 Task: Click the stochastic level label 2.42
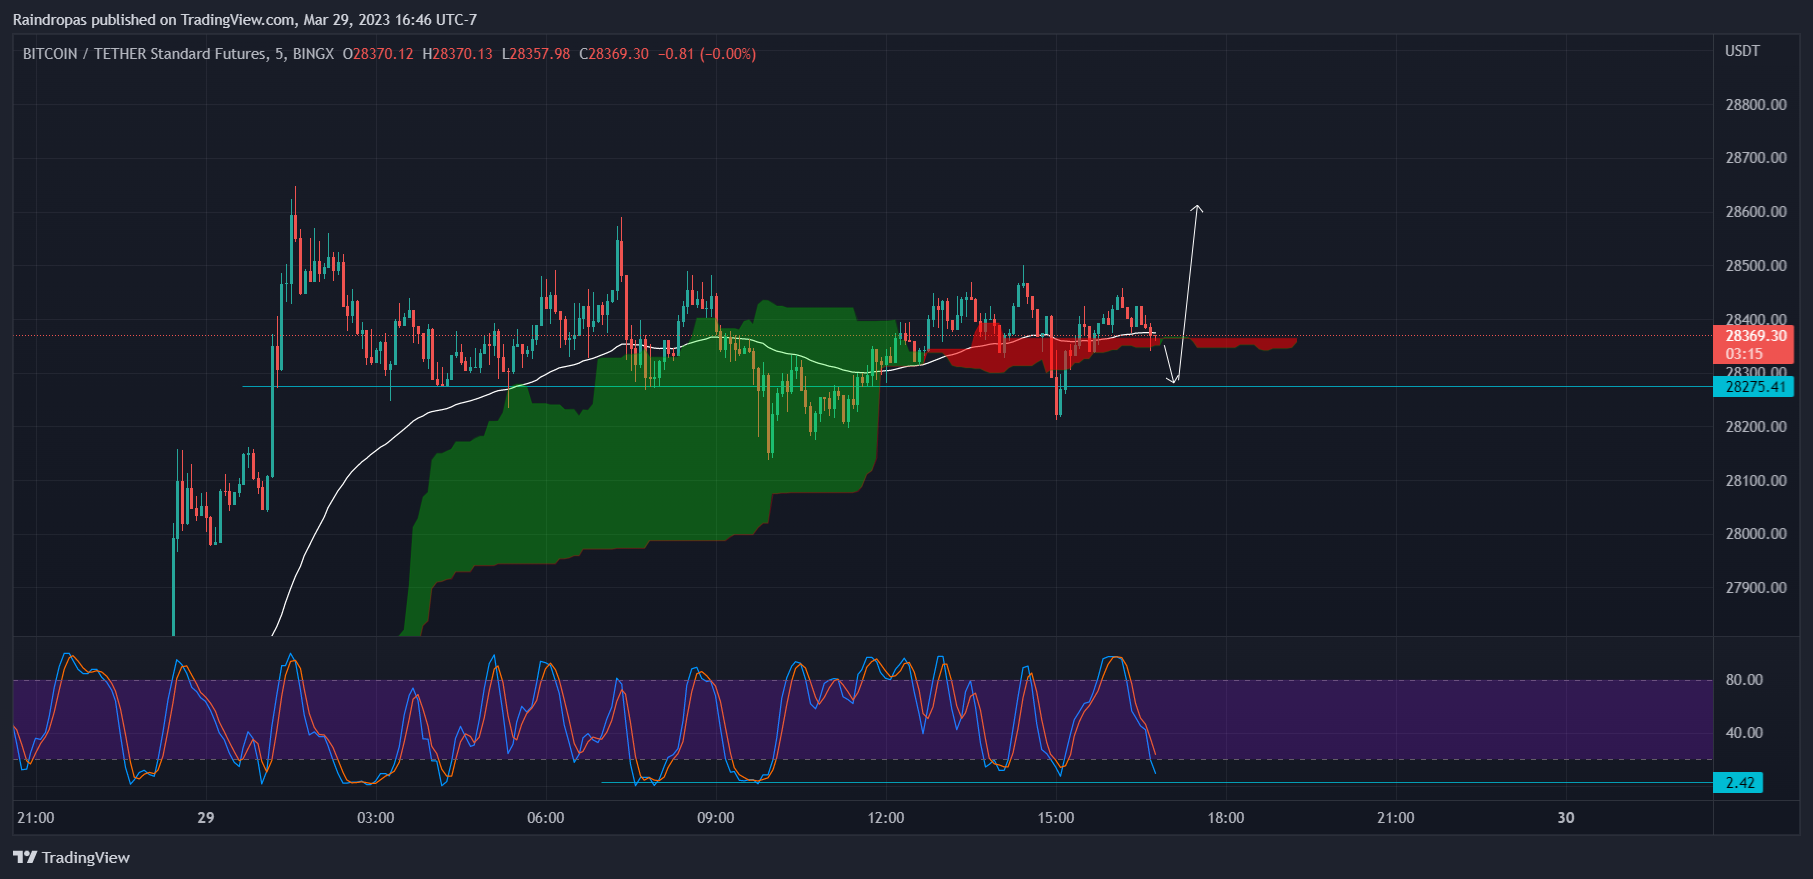tap(1739, 783)
